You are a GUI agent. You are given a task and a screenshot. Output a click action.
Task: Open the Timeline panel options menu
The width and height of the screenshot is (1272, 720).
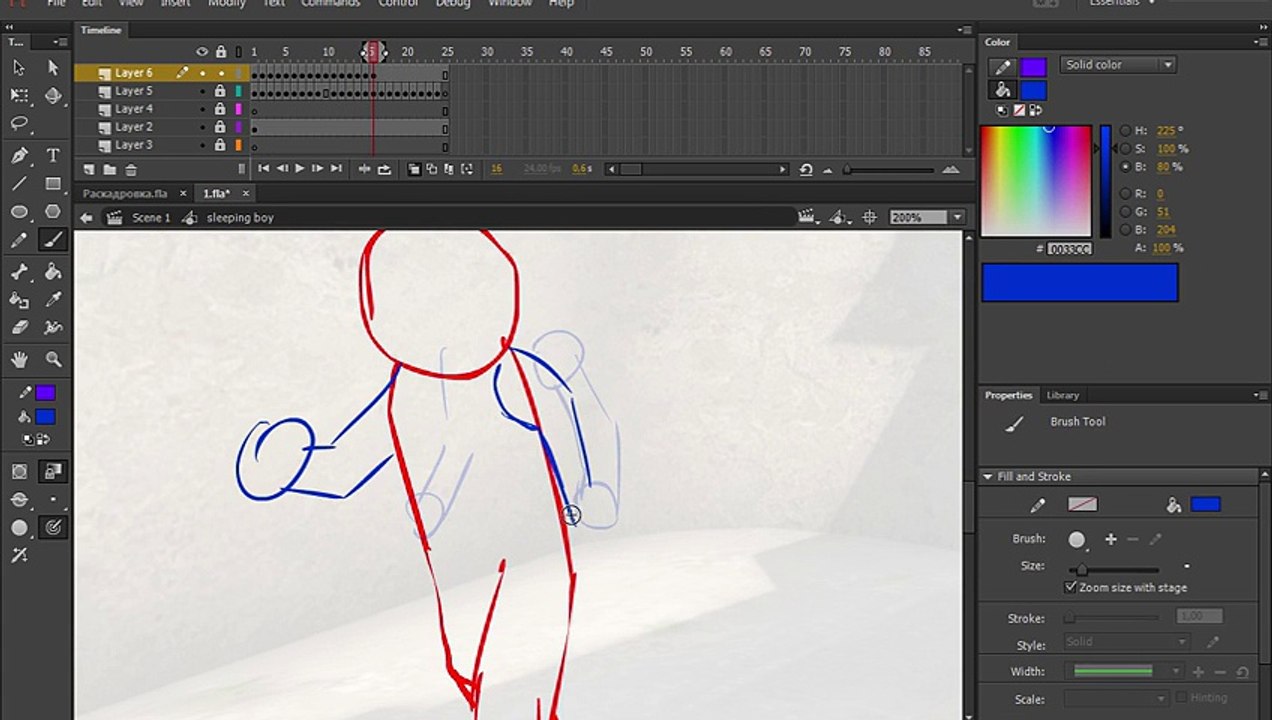(x=963, y=31)
